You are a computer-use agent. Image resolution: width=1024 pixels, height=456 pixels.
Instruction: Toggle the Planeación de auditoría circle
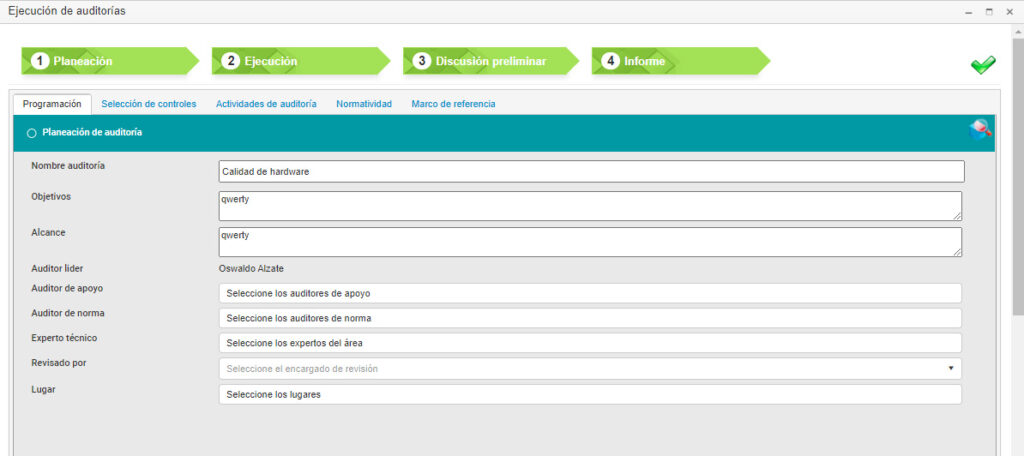click(31, 133)
